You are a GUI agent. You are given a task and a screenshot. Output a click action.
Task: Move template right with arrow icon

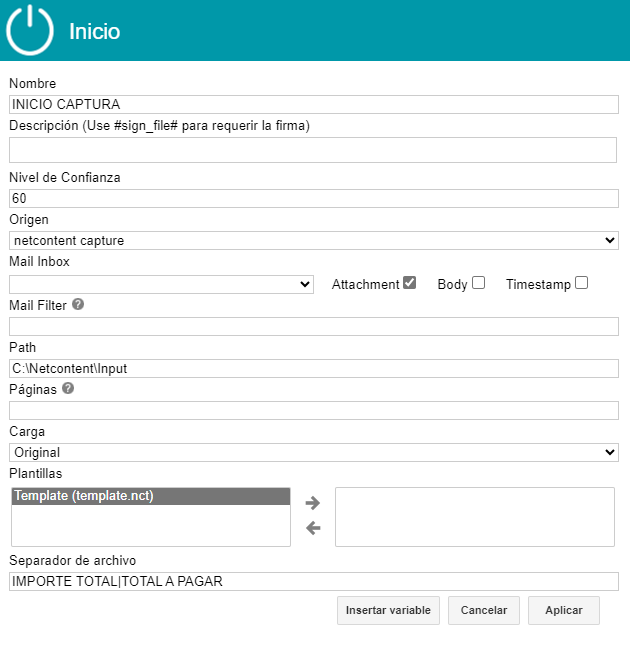313,503
